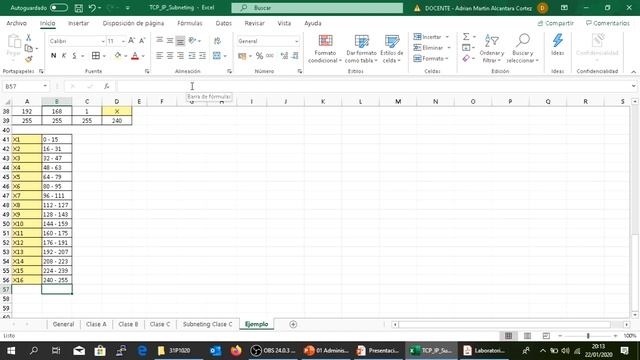Open Ordenar y filtrar menu

point(491,49)
